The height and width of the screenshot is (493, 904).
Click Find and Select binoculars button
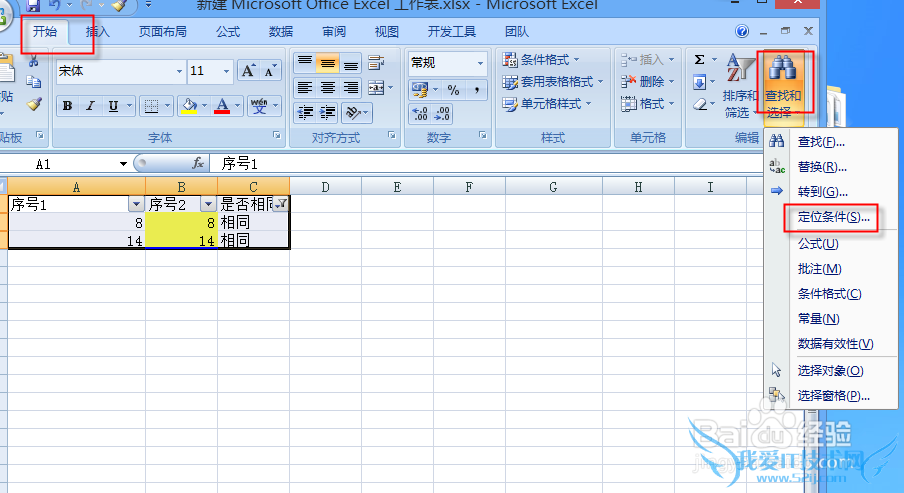coord(782,85)
